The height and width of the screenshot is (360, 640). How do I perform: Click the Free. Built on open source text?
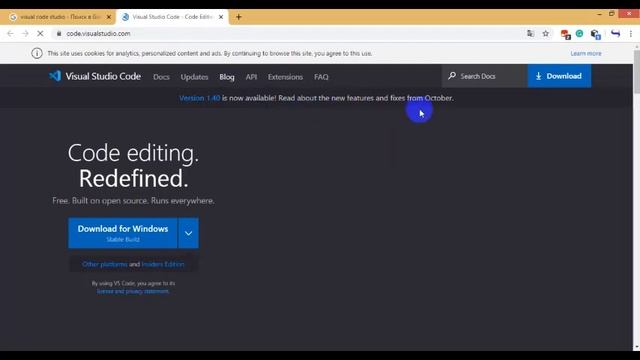[133, 201]
